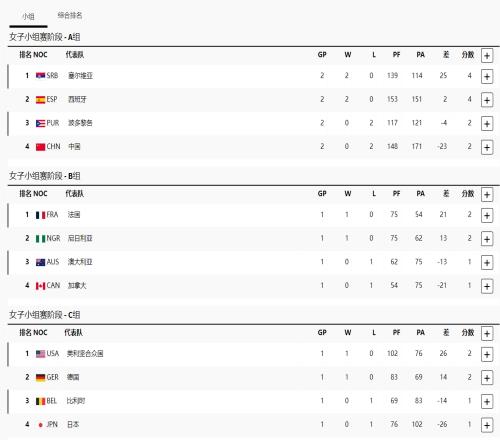
Task: Click the FRA team name
Action: [74, 215]
